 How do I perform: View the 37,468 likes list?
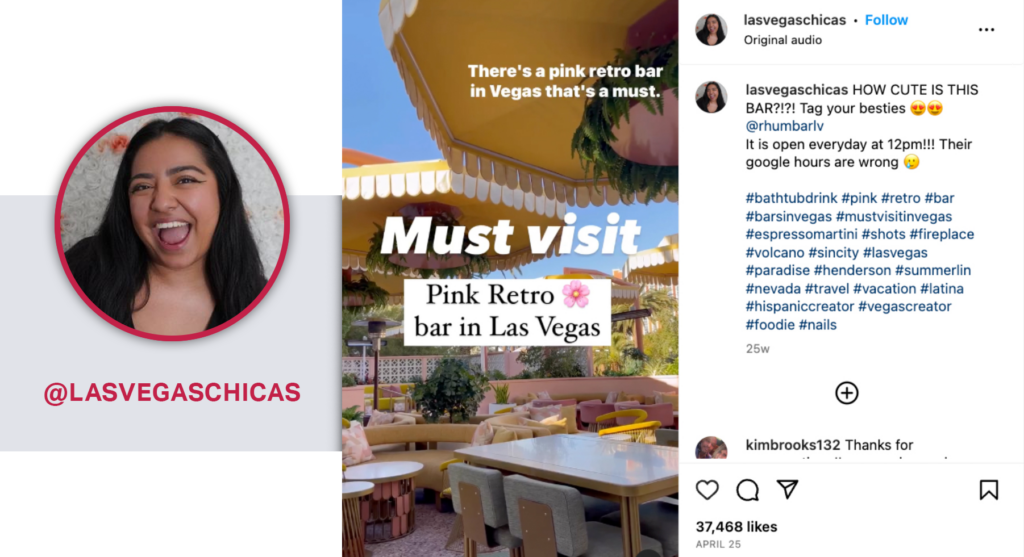click(736, 526)
